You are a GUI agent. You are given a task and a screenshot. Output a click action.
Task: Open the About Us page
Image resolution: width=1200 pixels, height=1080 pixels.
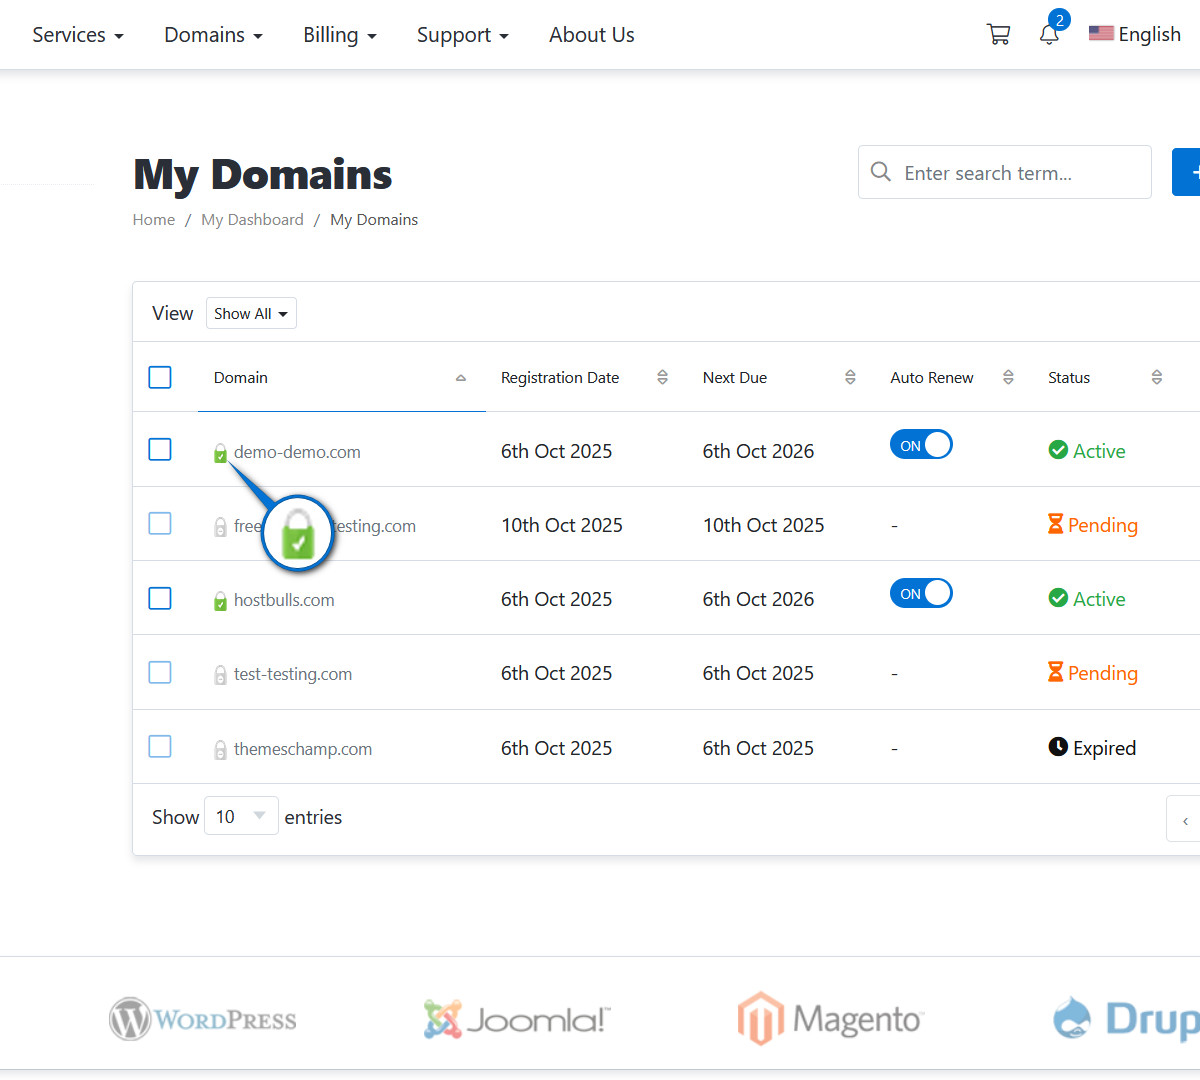tap(591, 35)
